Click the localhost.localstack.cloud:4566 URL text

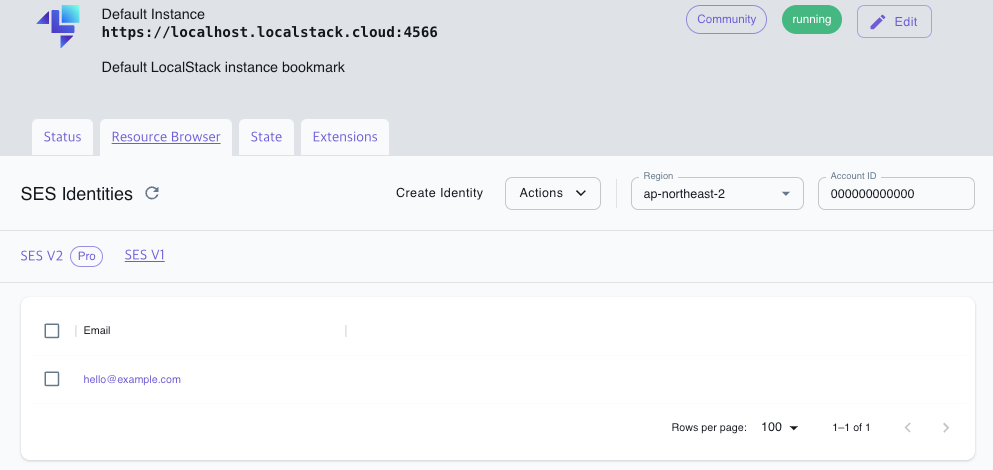point(270,32)
